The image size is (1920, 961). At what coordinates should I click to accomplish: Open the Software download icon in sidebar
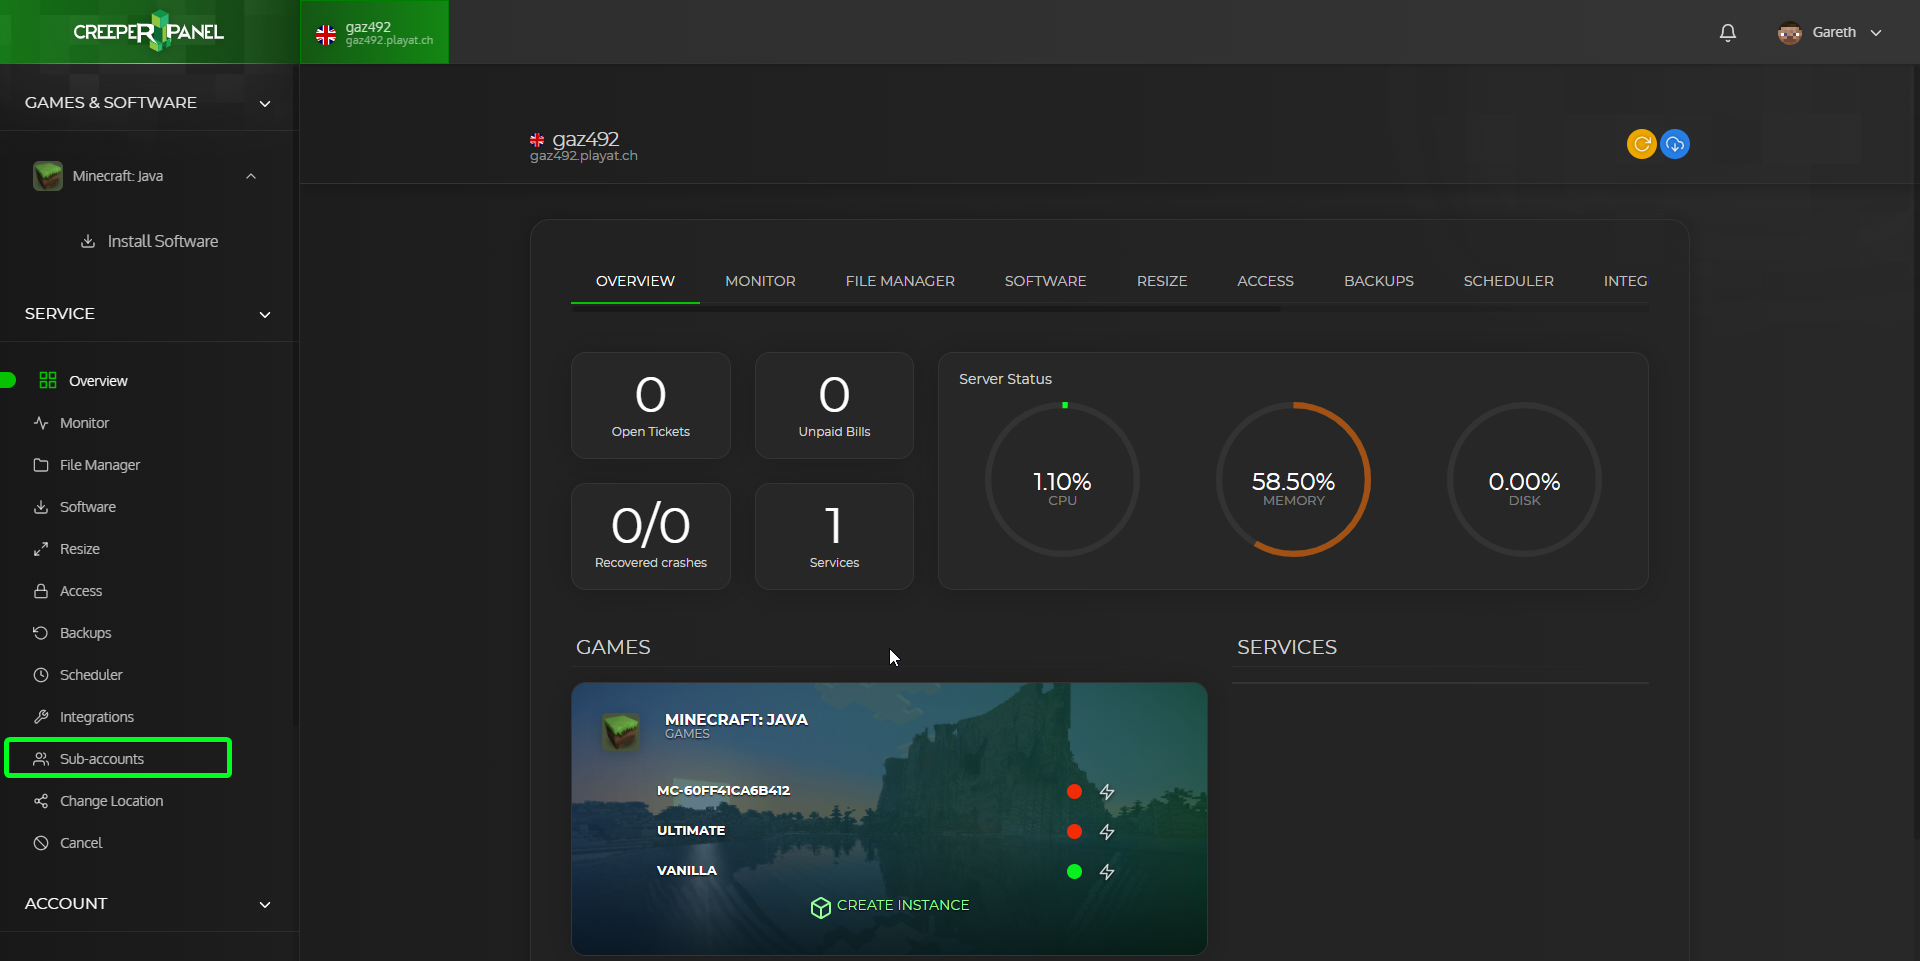(41, 507)
